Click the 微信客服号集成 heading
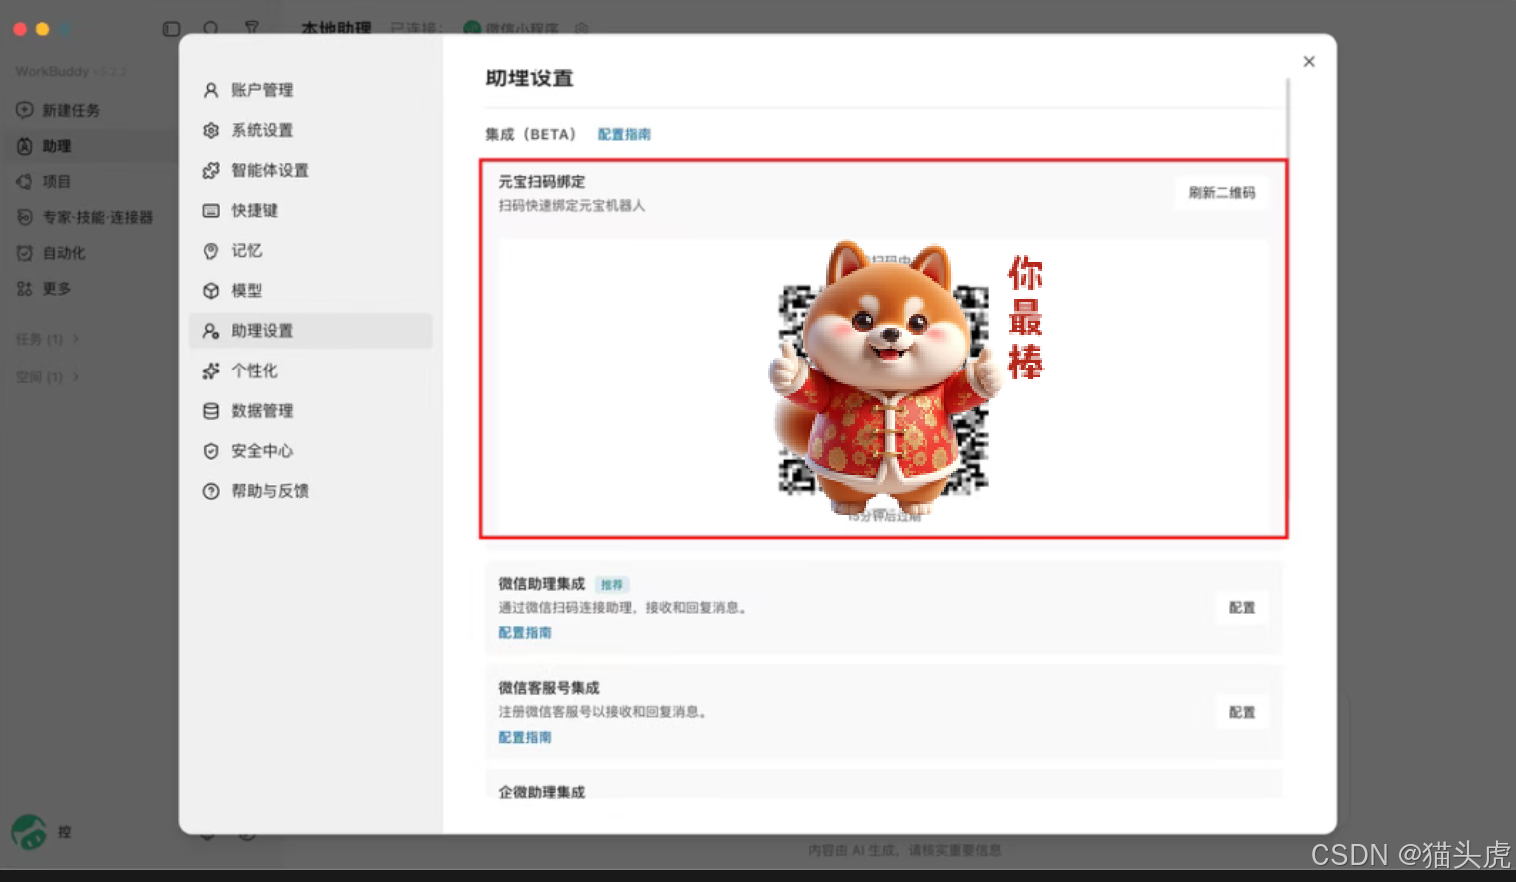 pos(549,688)
